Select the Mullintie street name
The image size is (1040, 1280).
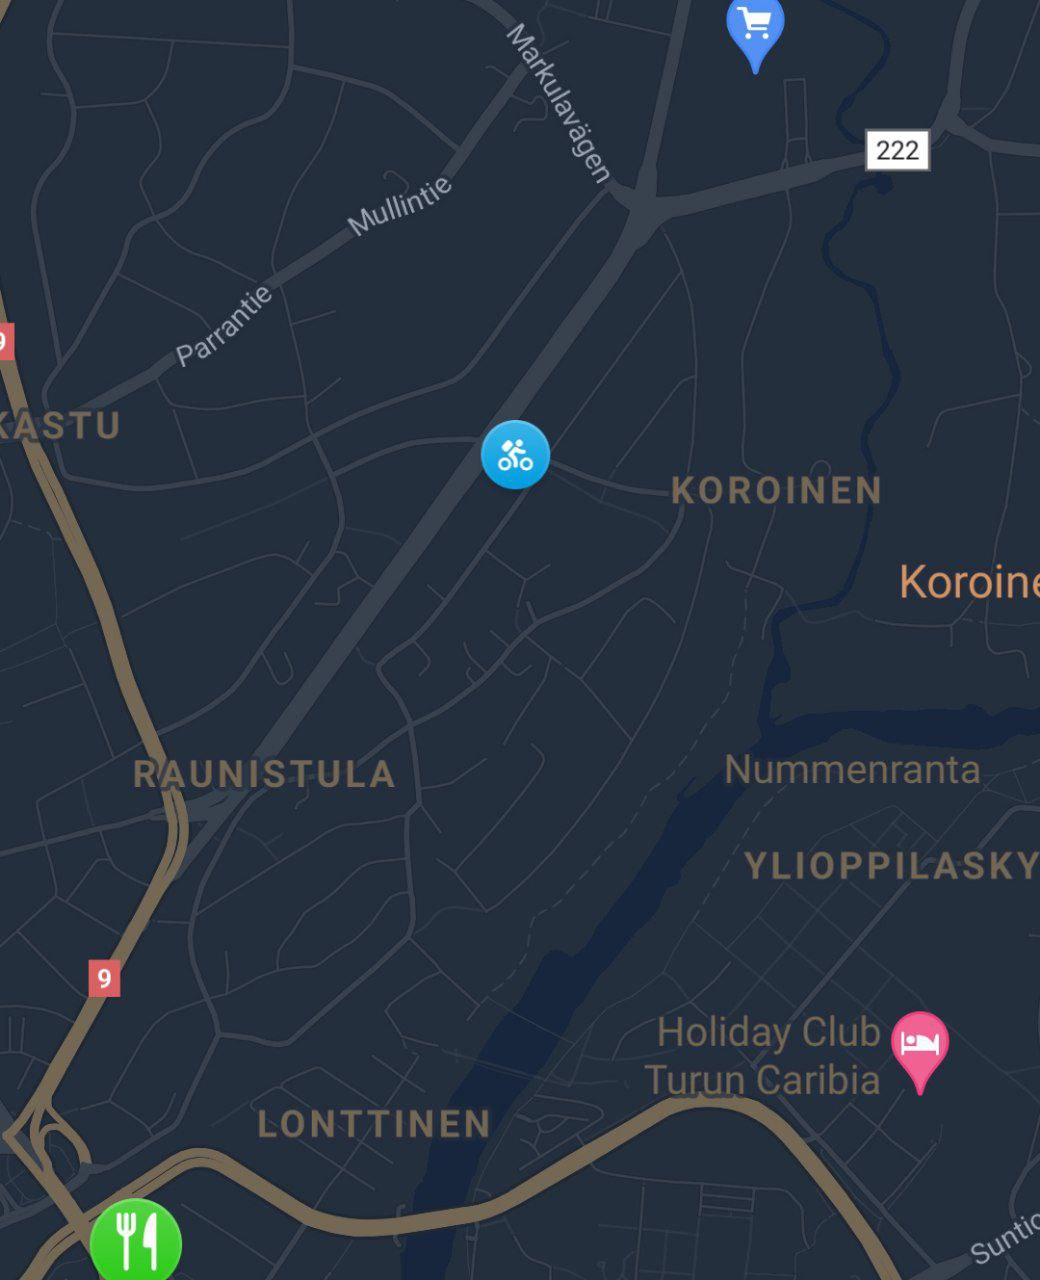[400, 206]
